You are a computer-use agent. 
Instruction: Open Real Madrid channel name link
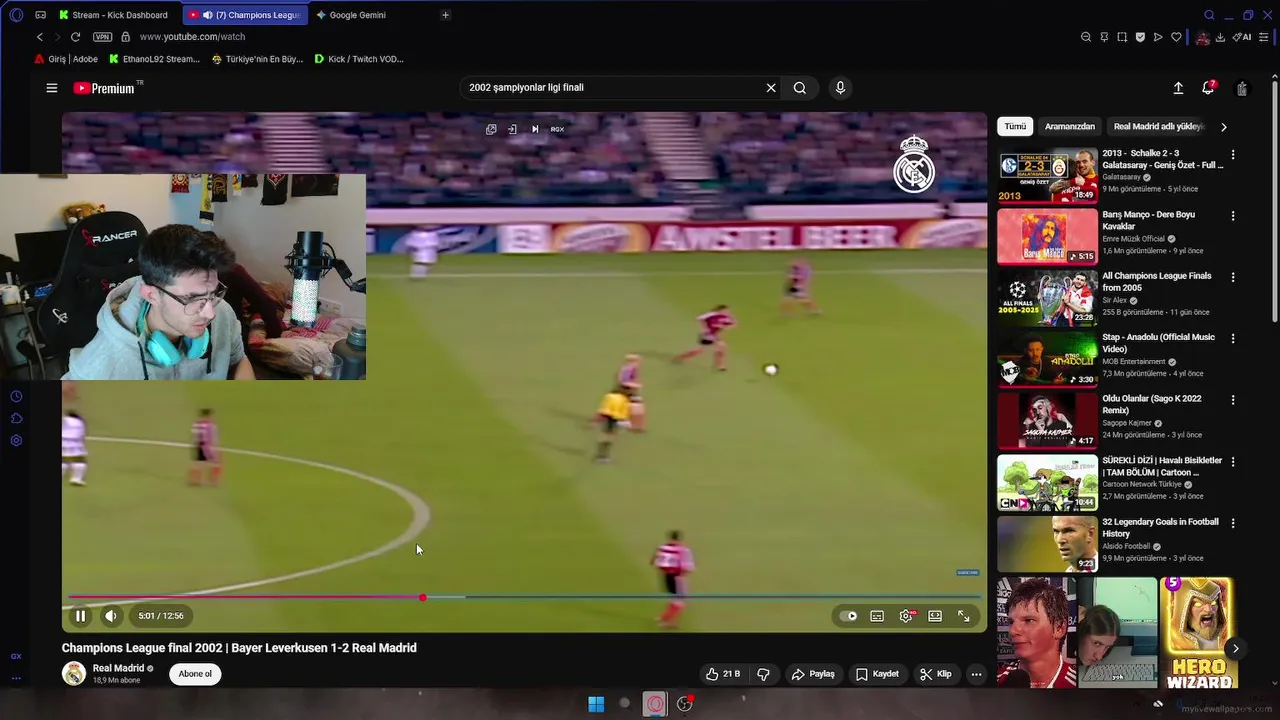pyautogui.click(x=118, y=668)
